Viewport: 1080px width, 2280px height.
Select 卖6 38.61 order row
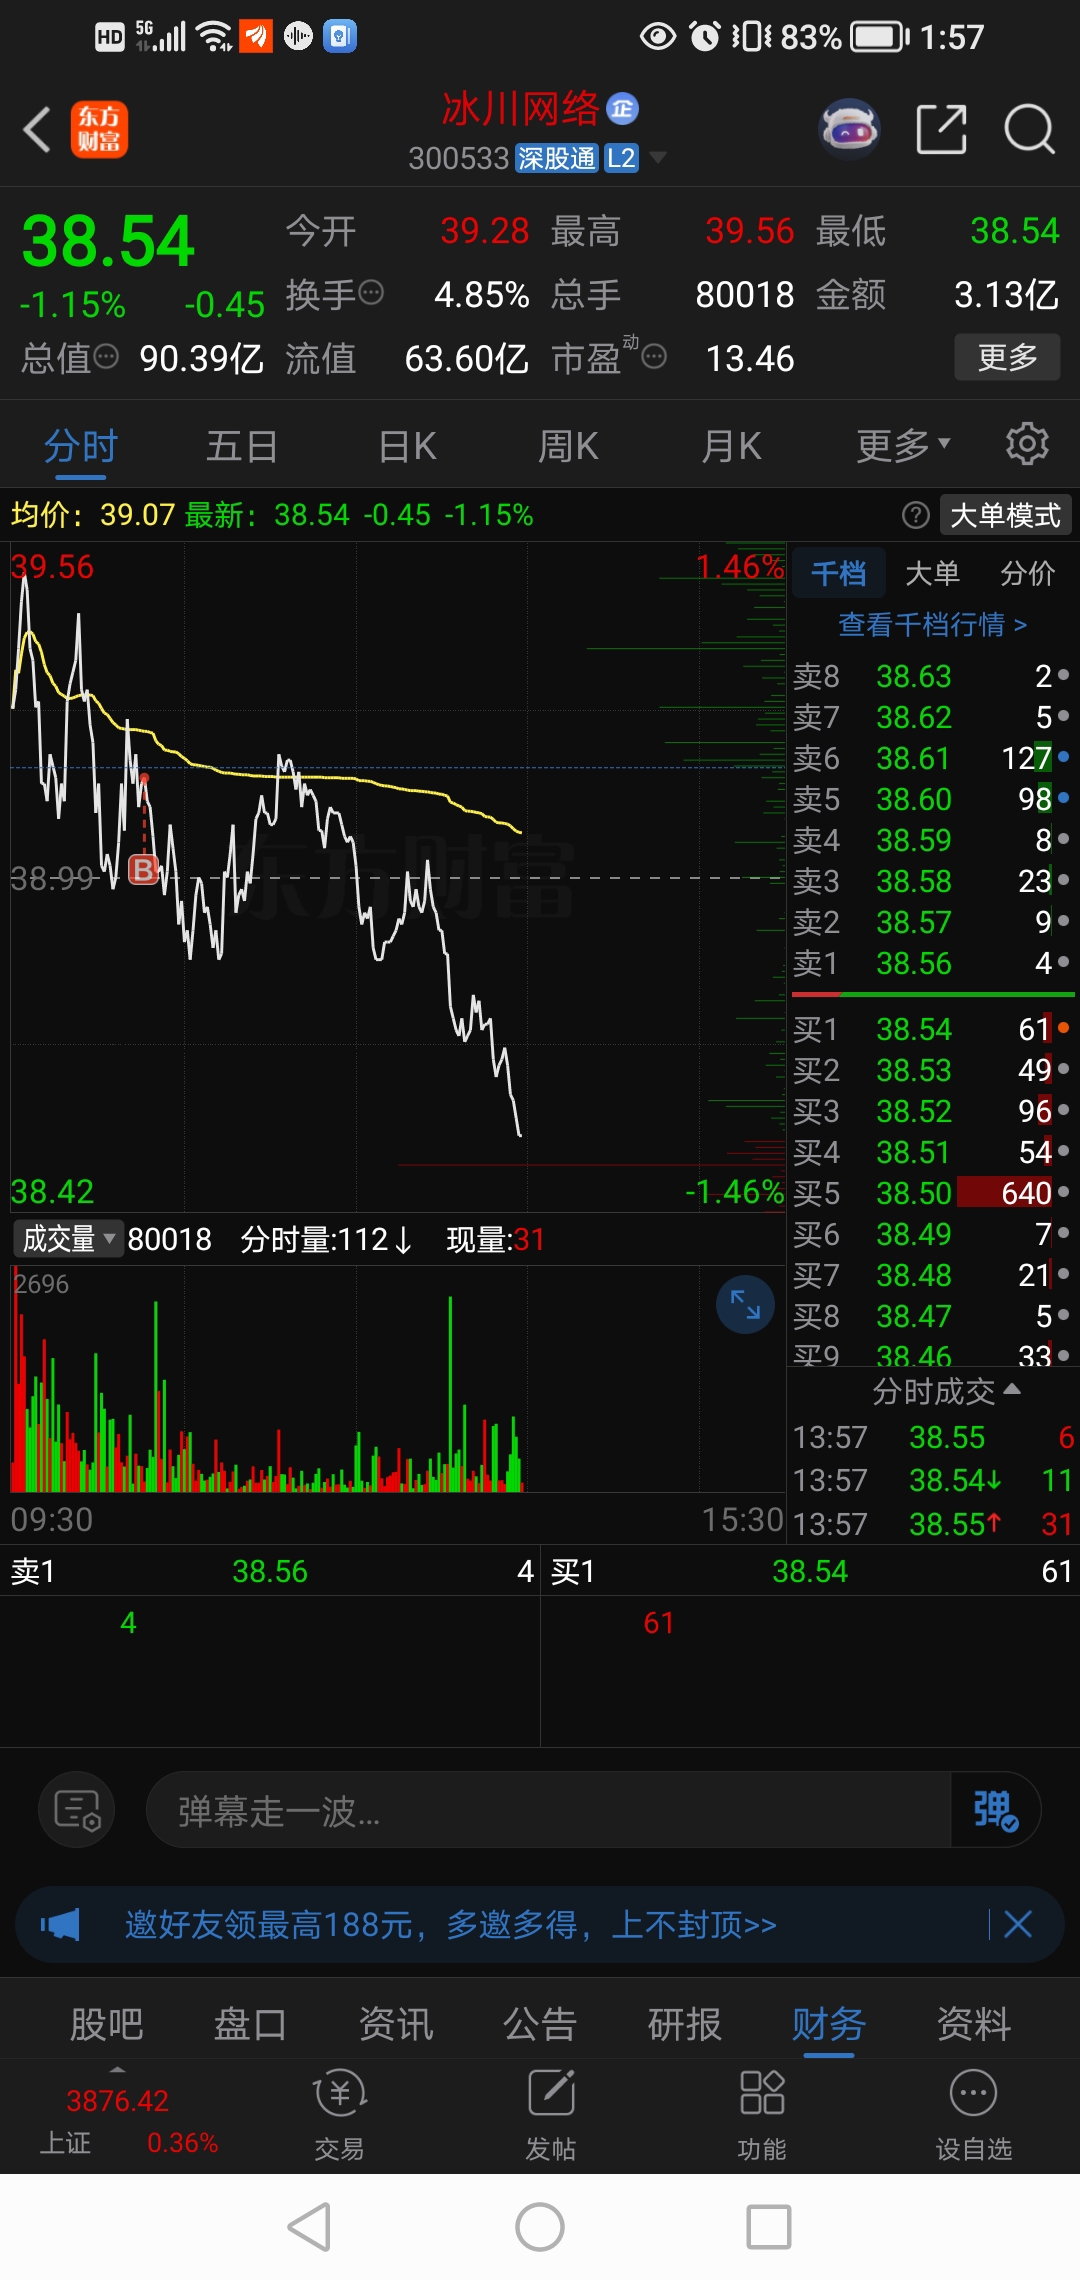coord(931,758)
